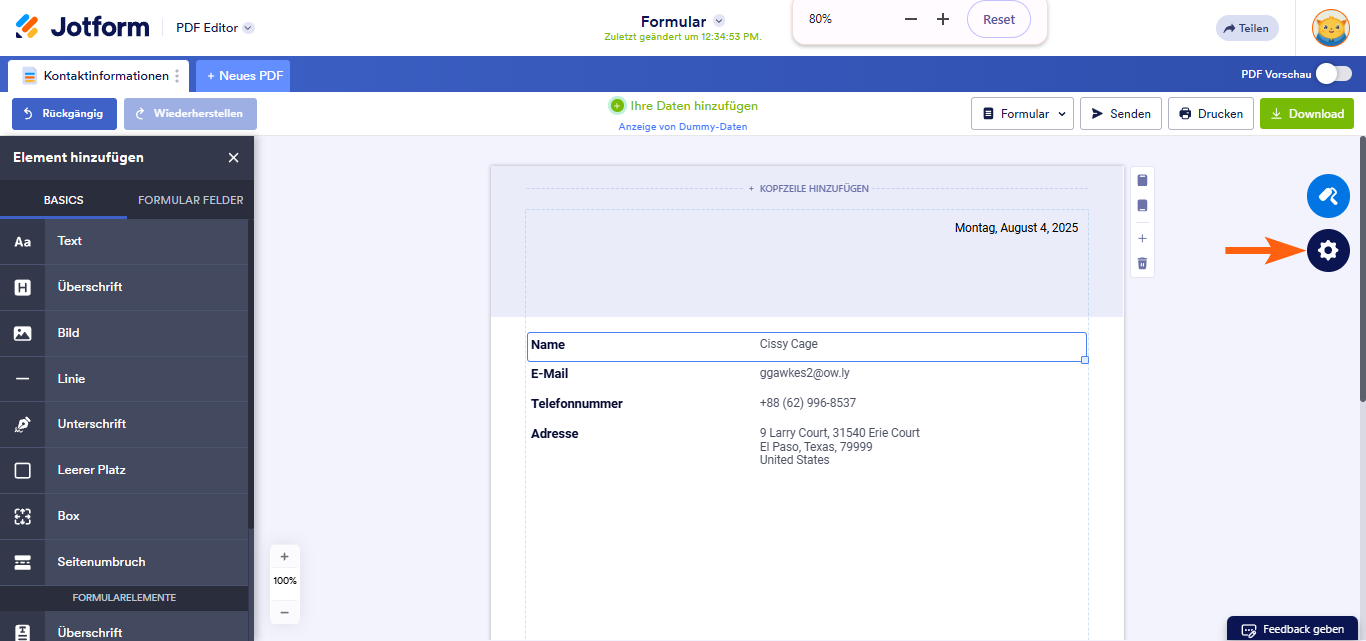Image resolution: width=1366 pixels, height=641 pixels.
Task: Add a Leerer Platz spacer element
Action: tap(124, 470)
